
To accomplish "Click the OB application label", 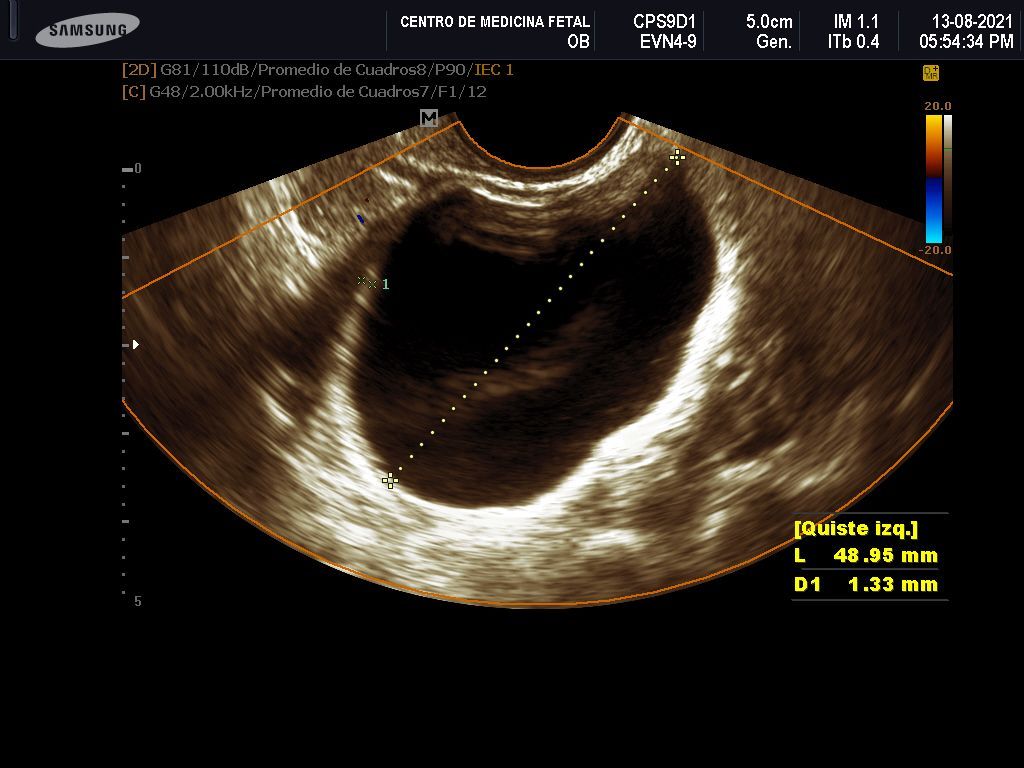I will [x=579, y=42].
